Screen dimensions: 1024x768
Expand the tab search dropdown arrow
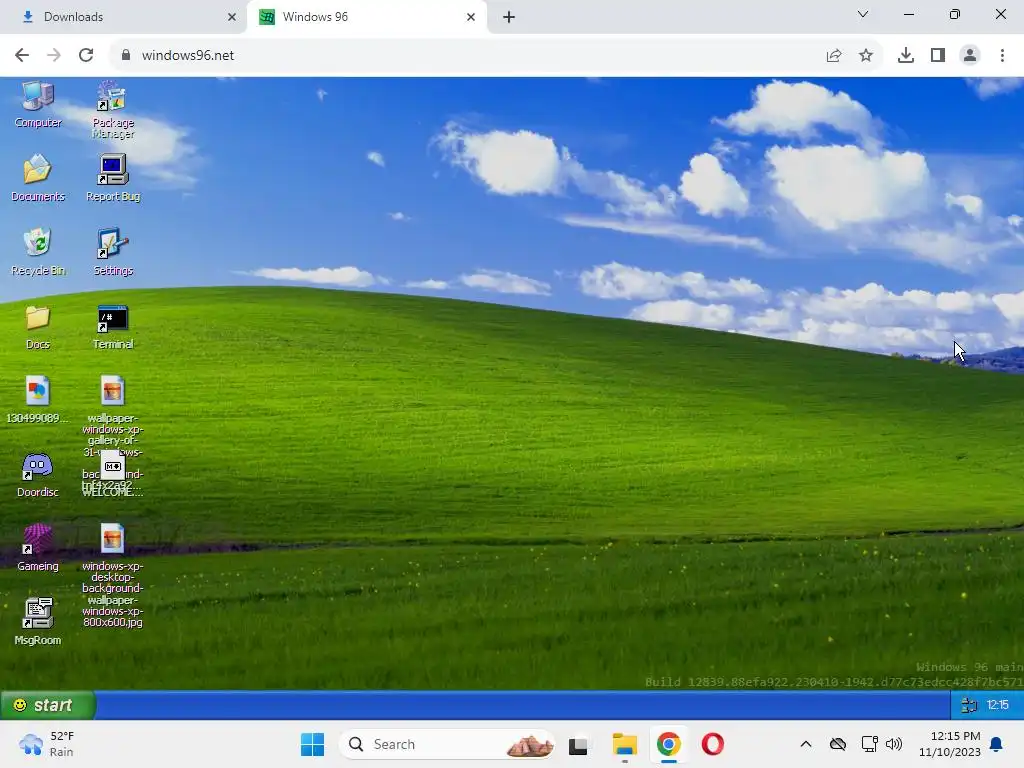pyautogui.click(x=863, y=14)
